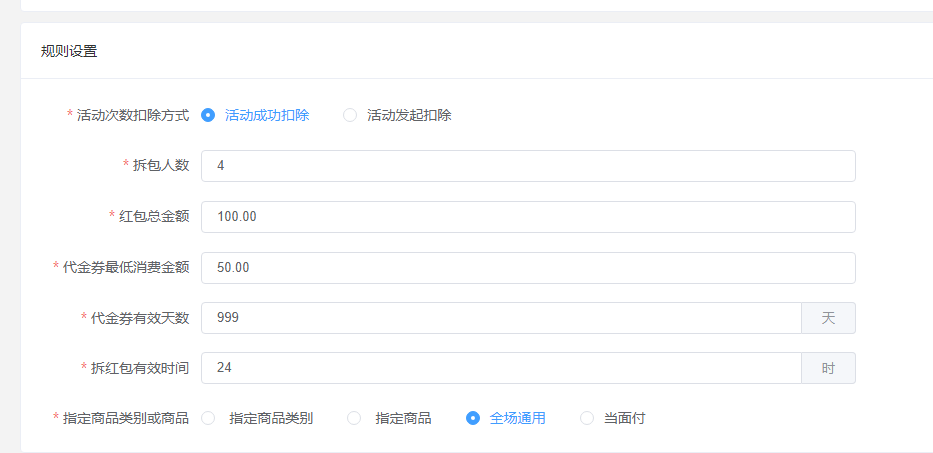The image size is (933, 453).
Task: Click the 拆包人数 input field
Action: [528, 166]
